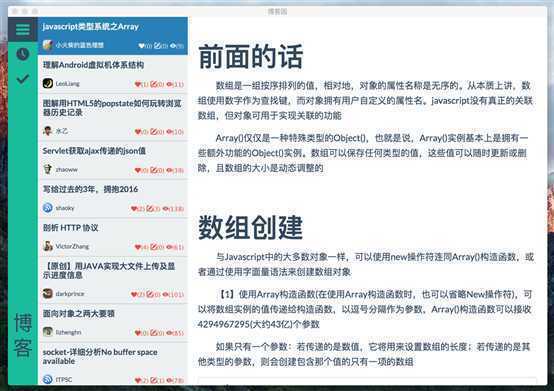Screen dimensions: 554x391
Task: Open lizhenghn's avatar icon
Action: tap(48, 332)
